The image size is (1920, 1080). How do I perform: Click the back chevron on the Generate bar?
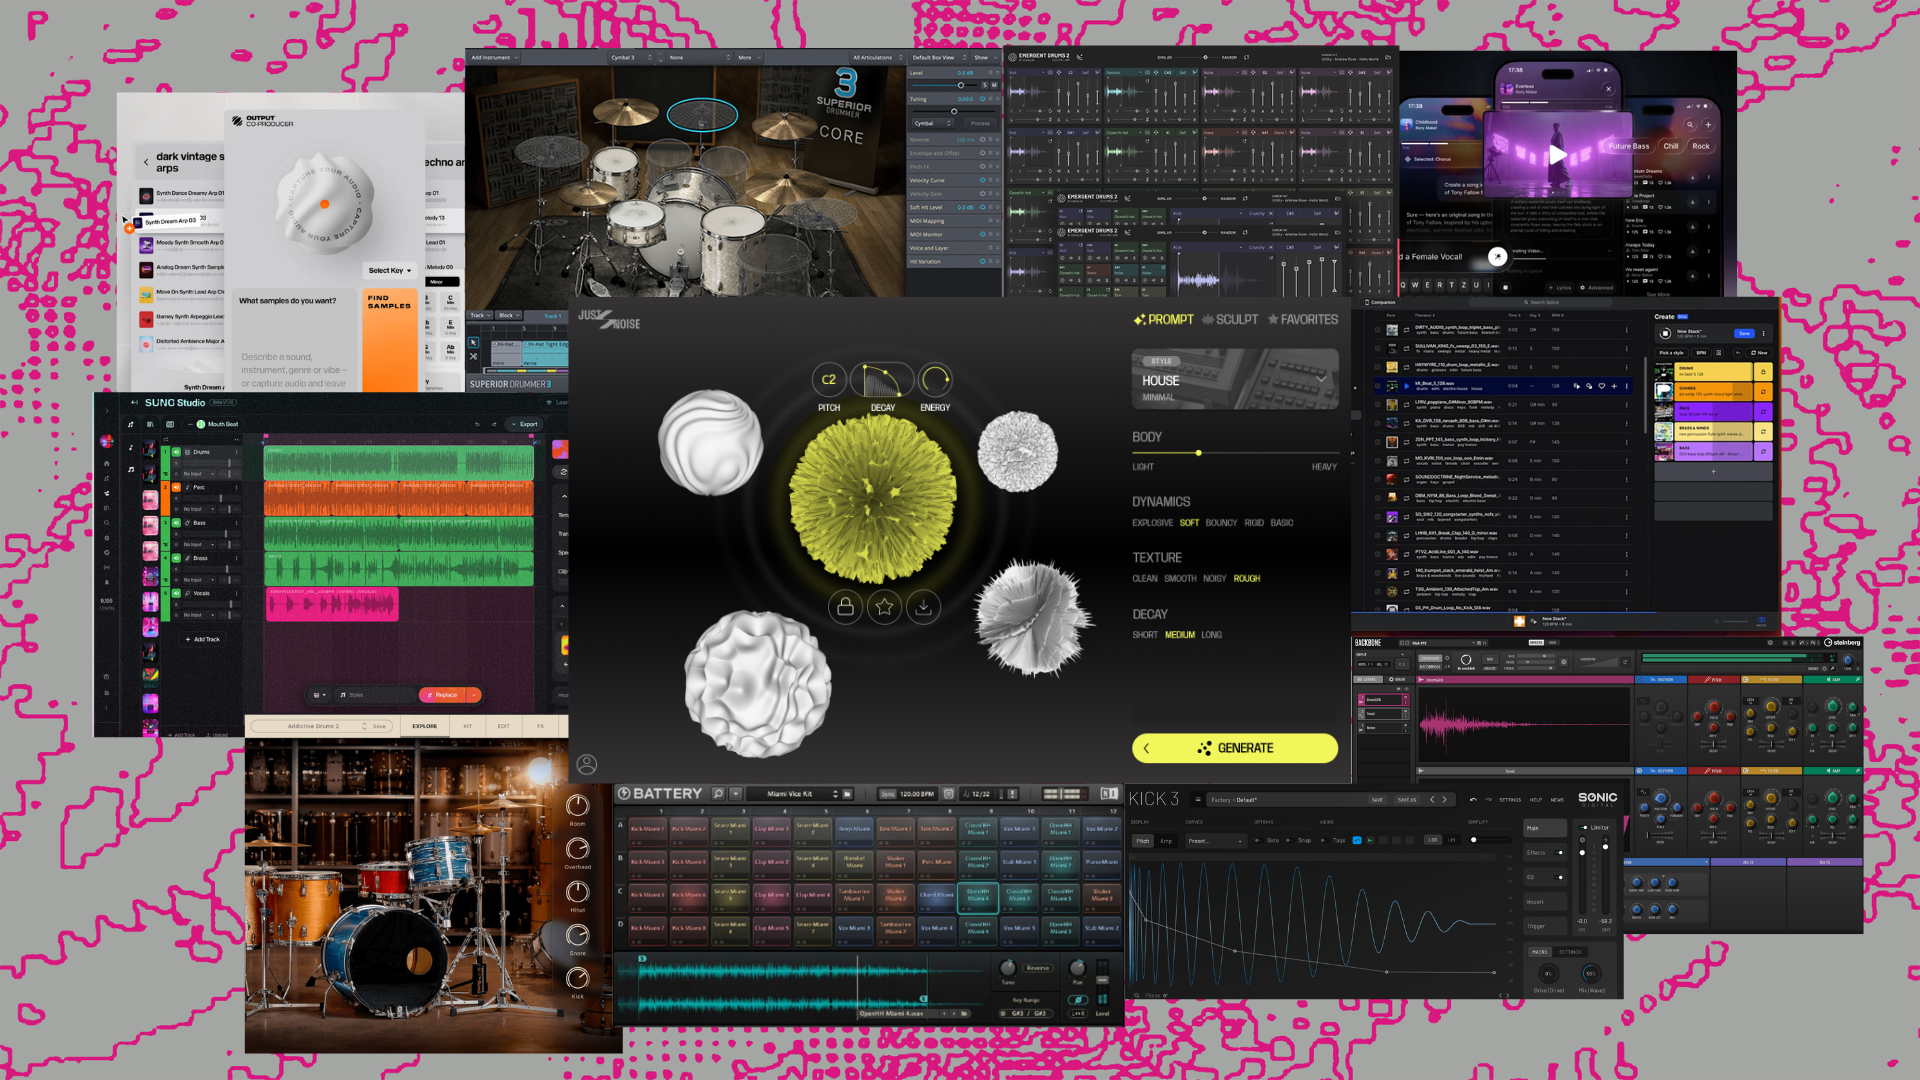click(x=1146, y=748)
